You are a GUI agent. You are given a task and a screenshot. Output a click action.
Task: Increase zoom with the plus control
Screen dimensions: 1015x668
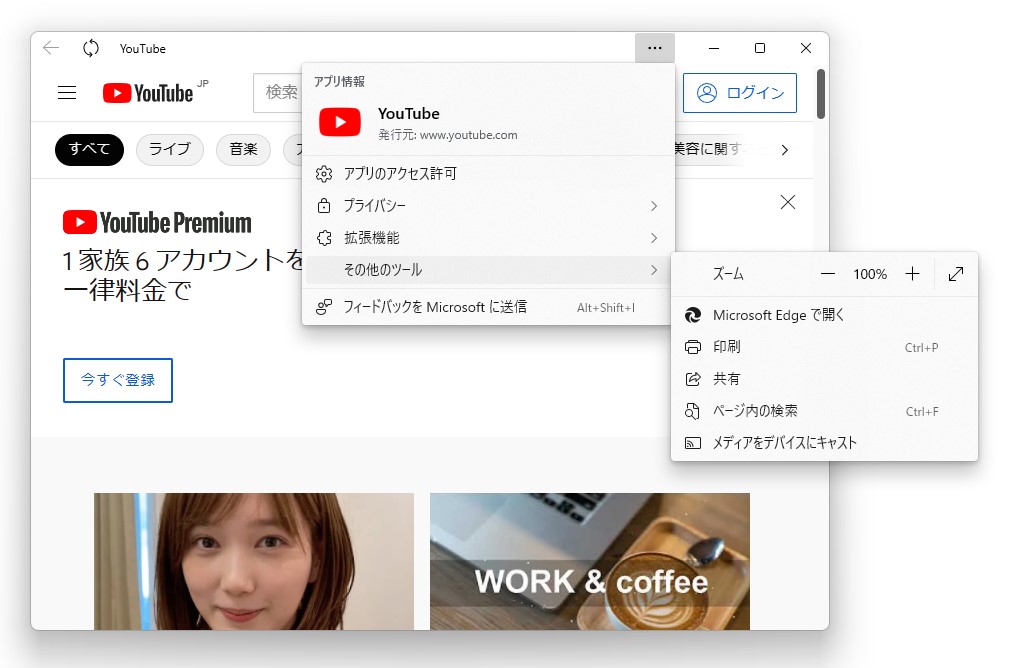coord(912,273)
